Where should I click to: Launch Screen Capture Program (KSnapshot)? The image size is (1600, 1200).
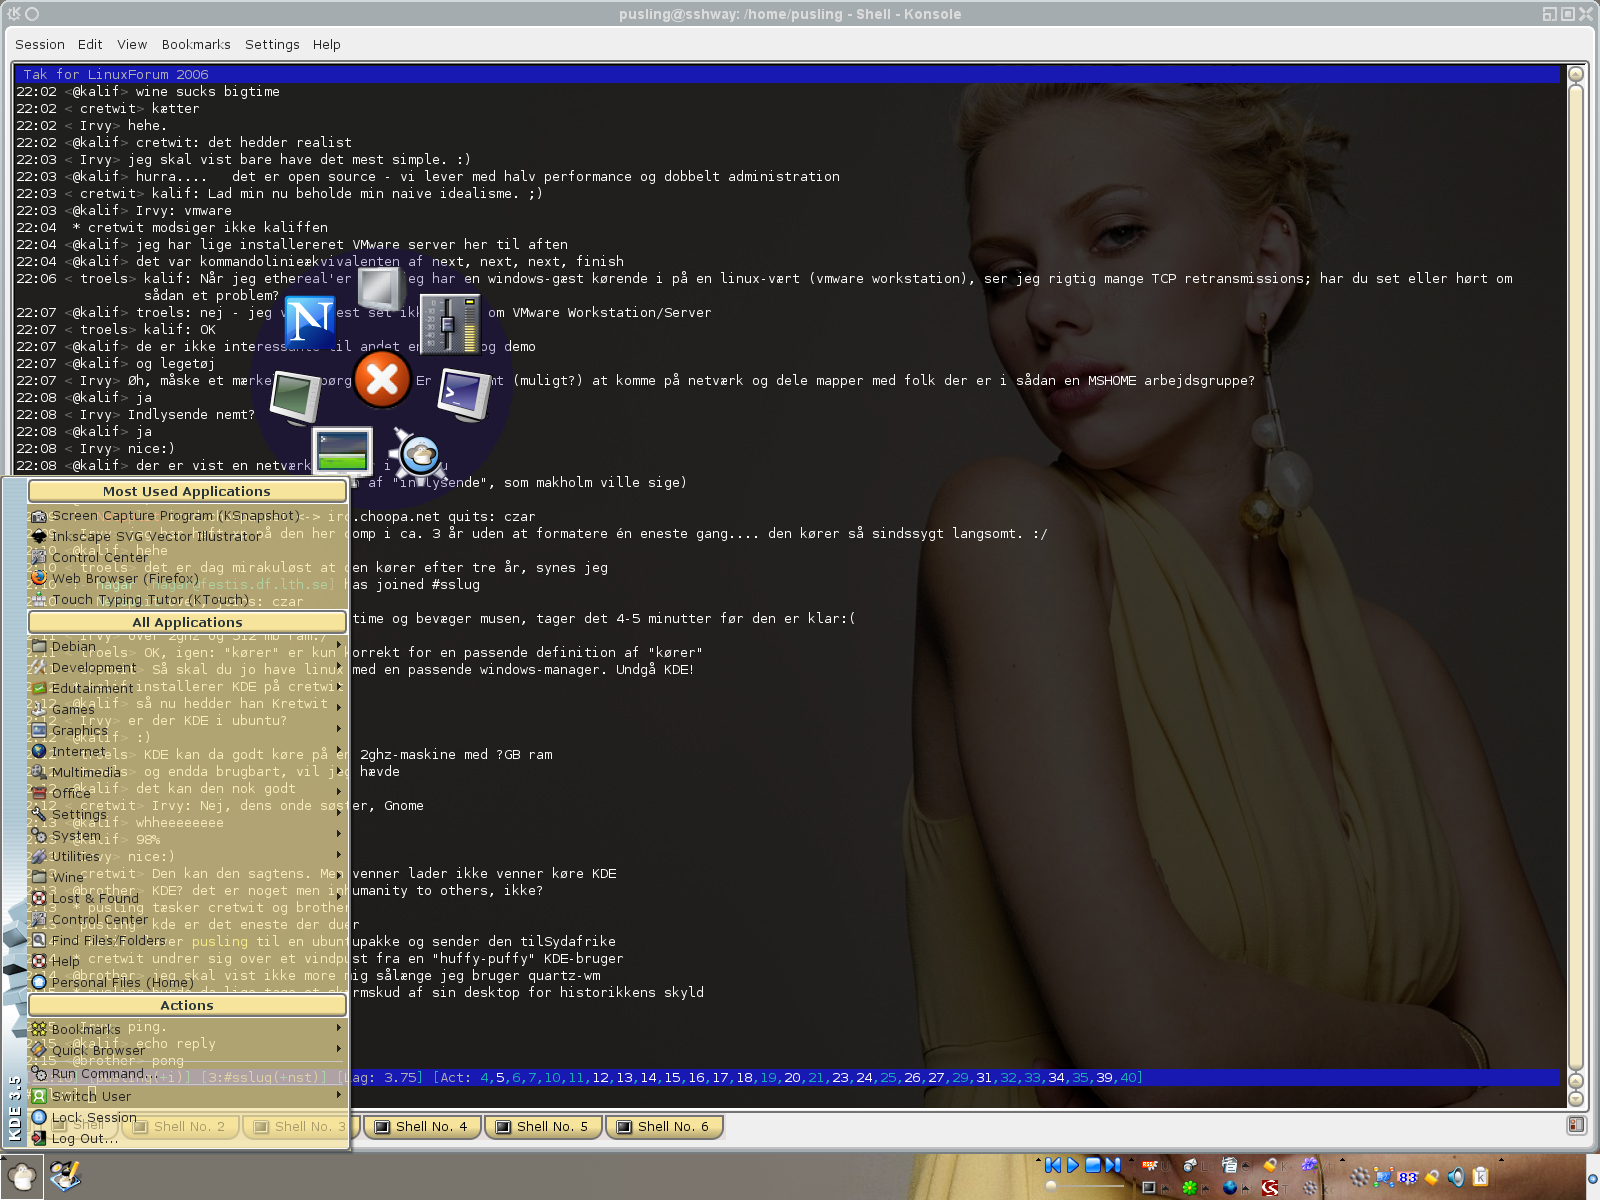pos(187,516)
